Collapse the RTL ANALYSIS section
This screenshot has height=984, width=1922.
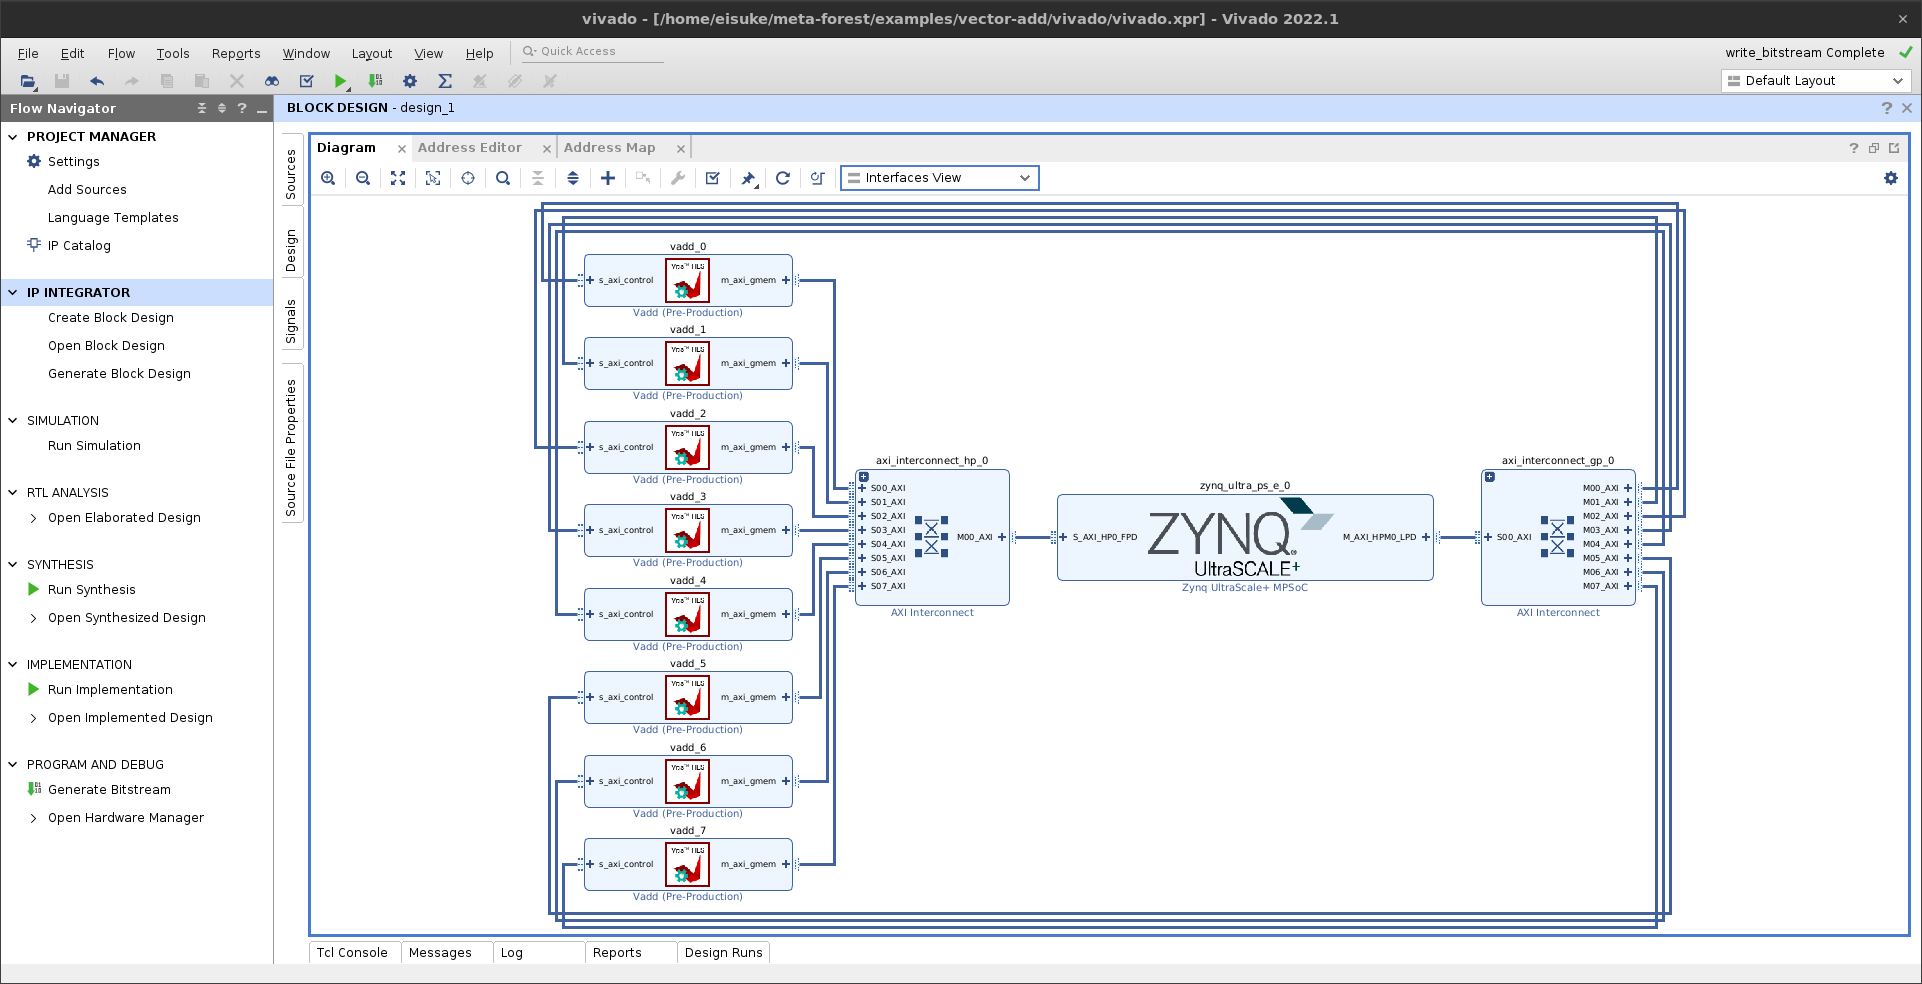coord(13,493)
